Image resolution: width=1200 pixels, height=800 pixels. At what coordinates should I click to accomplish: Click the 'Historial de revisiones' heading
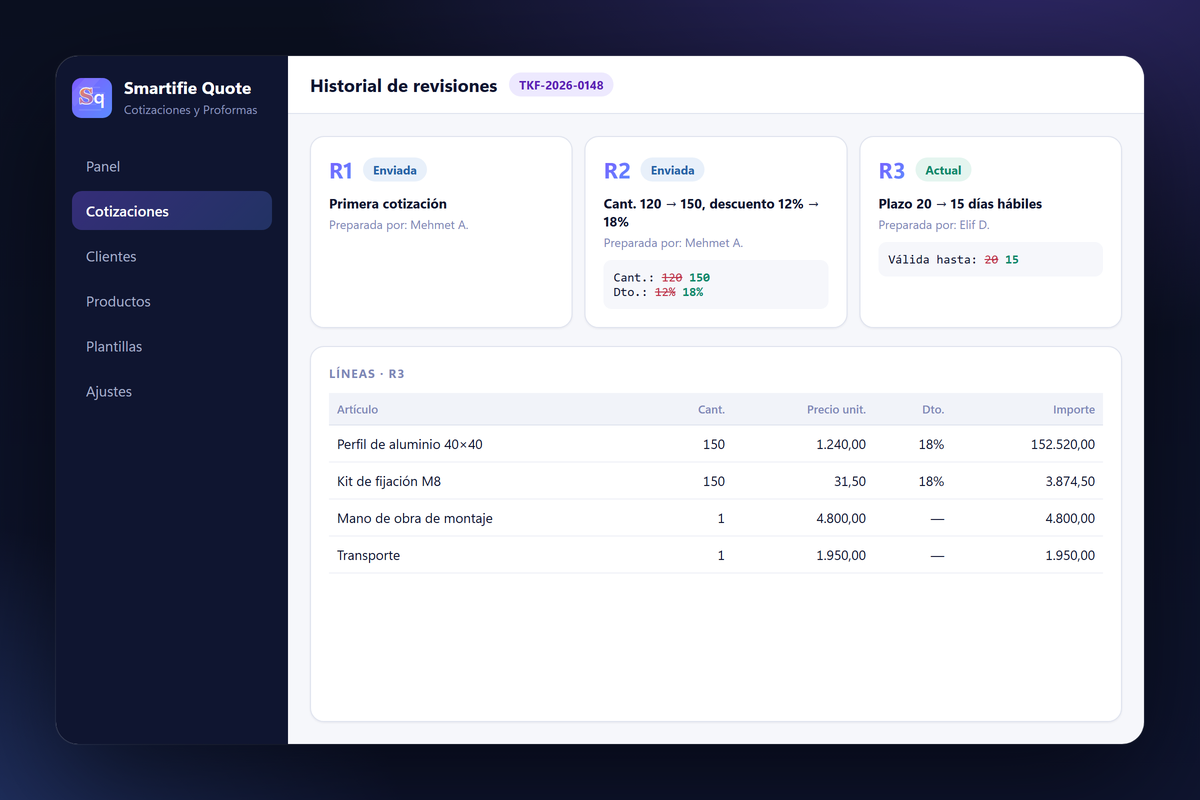click(404, 86)
